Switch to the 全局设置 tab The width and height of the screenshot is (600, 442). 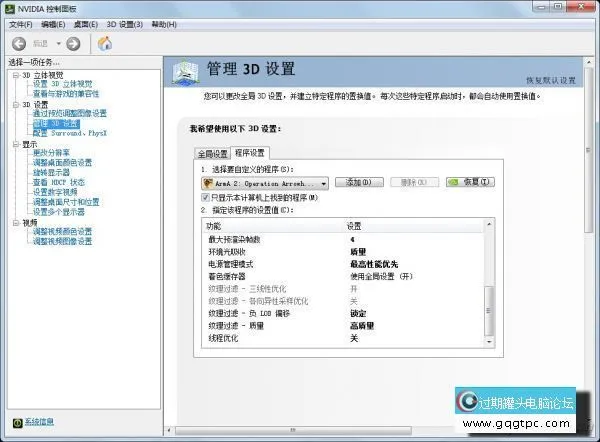(212, 154)
